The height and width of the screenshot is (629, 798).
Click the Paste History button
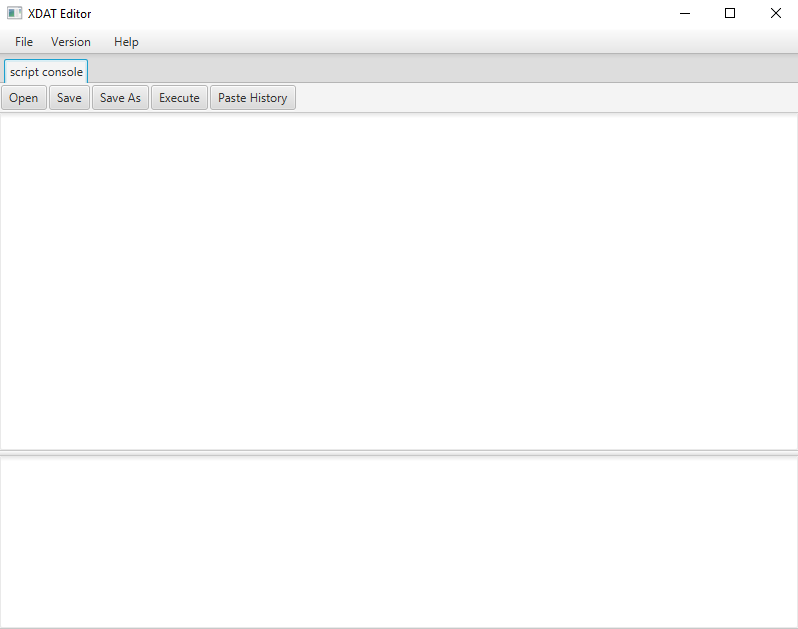(x=252, y=98)
